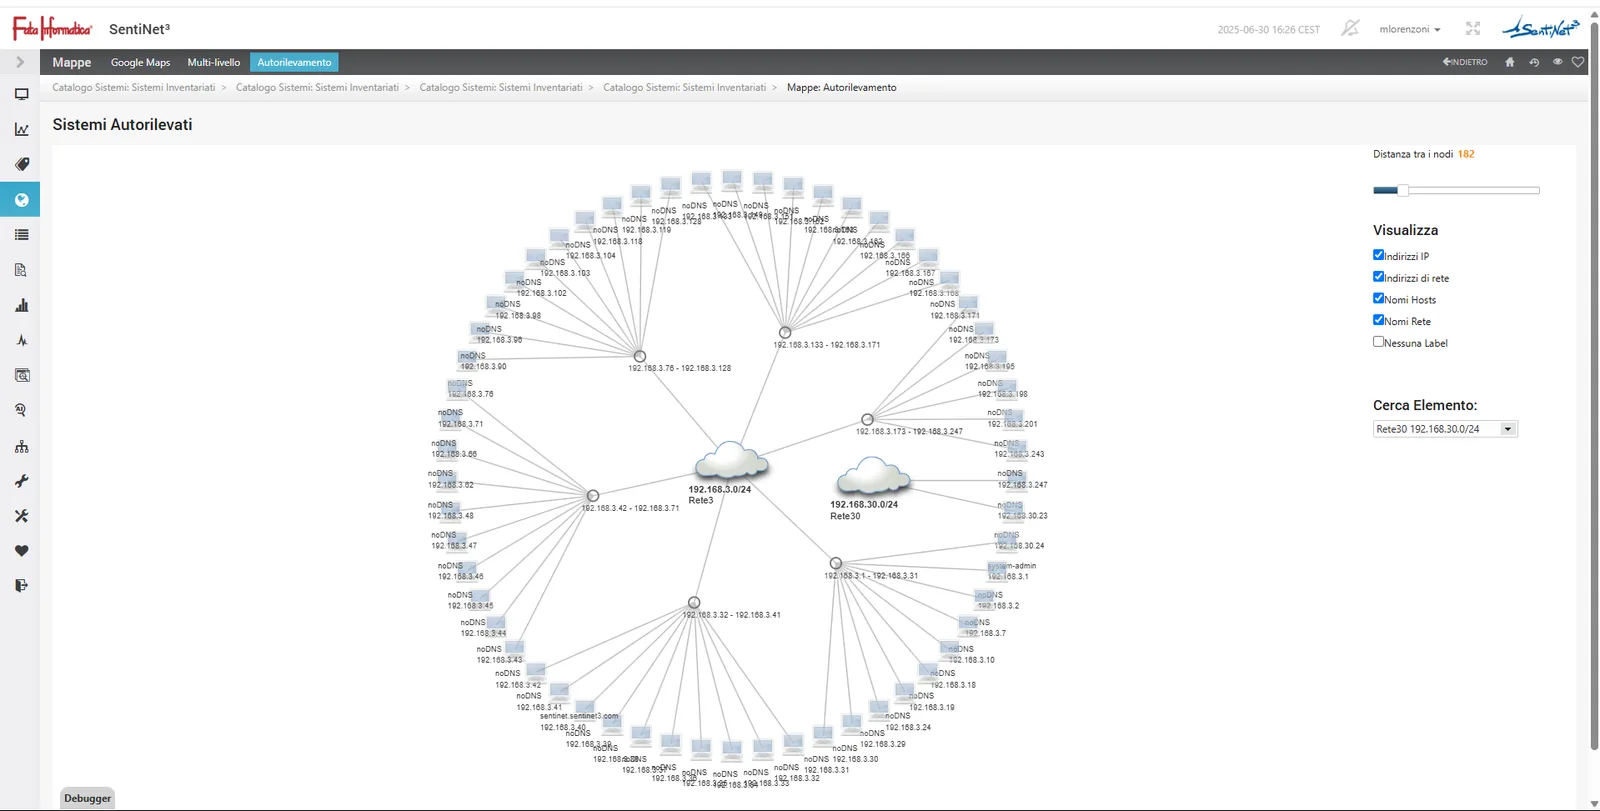
Task: Open the crossed tools icon in the sidebar
Action: click(x=21, y=516)
